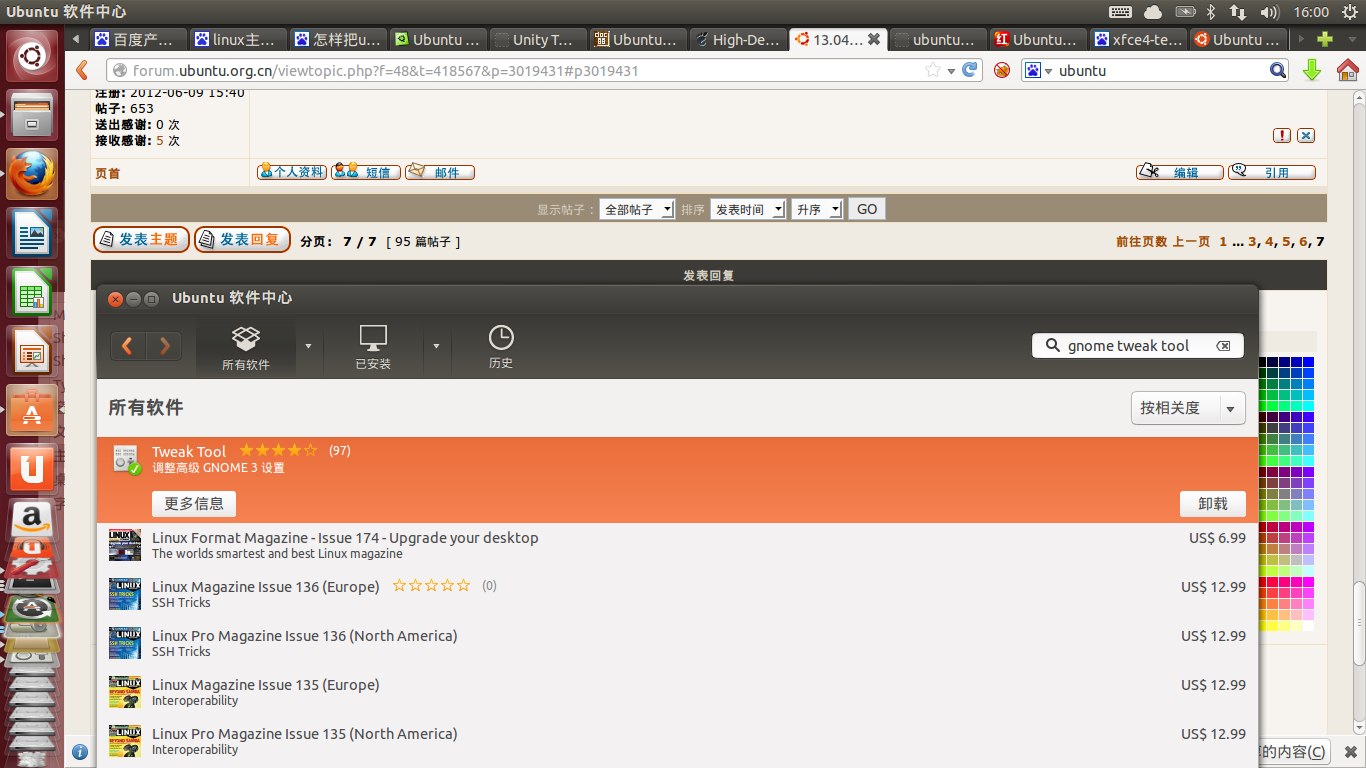The width and height of the screenshot is (1366, 768).
Task: Open the 全部帖子 filter dropdown
Action: point(637,209)
